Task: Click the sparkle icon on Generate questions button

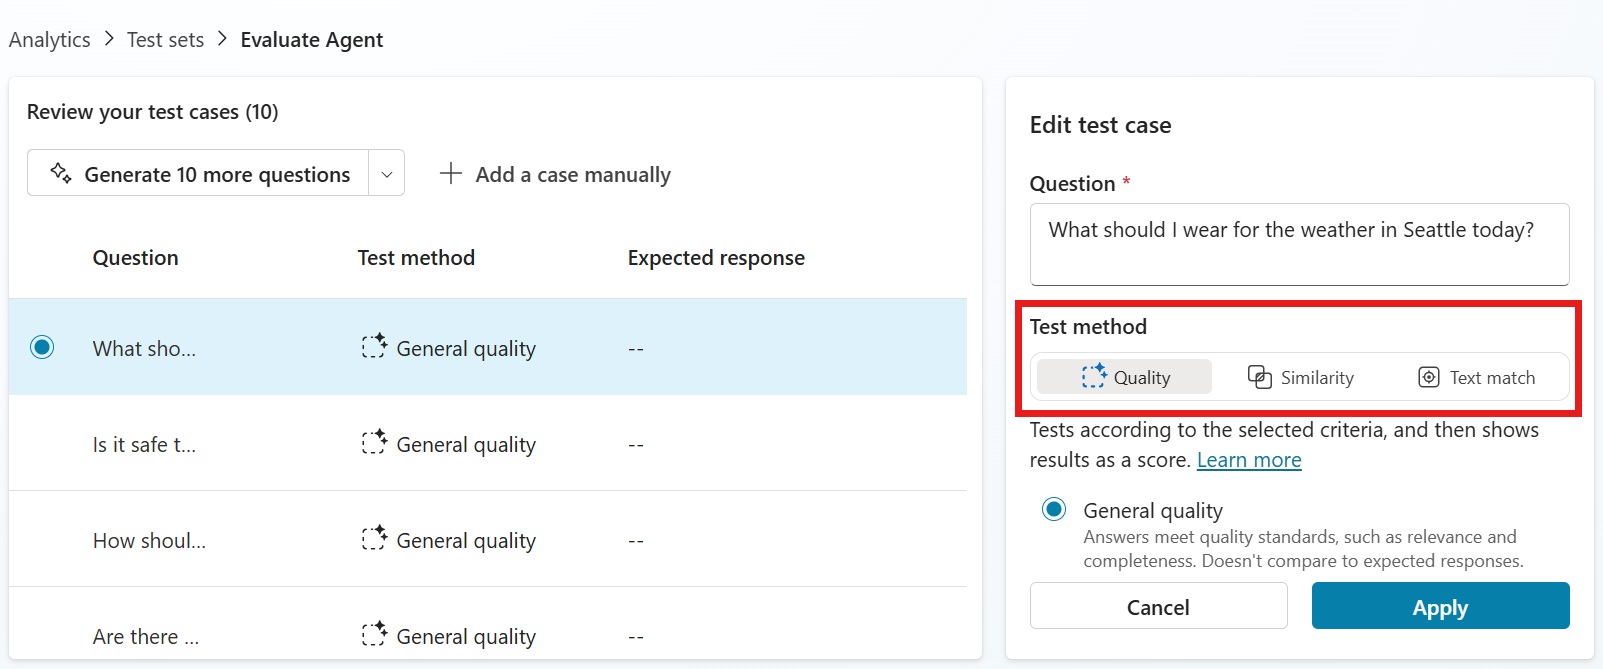Action: [61, 173]
